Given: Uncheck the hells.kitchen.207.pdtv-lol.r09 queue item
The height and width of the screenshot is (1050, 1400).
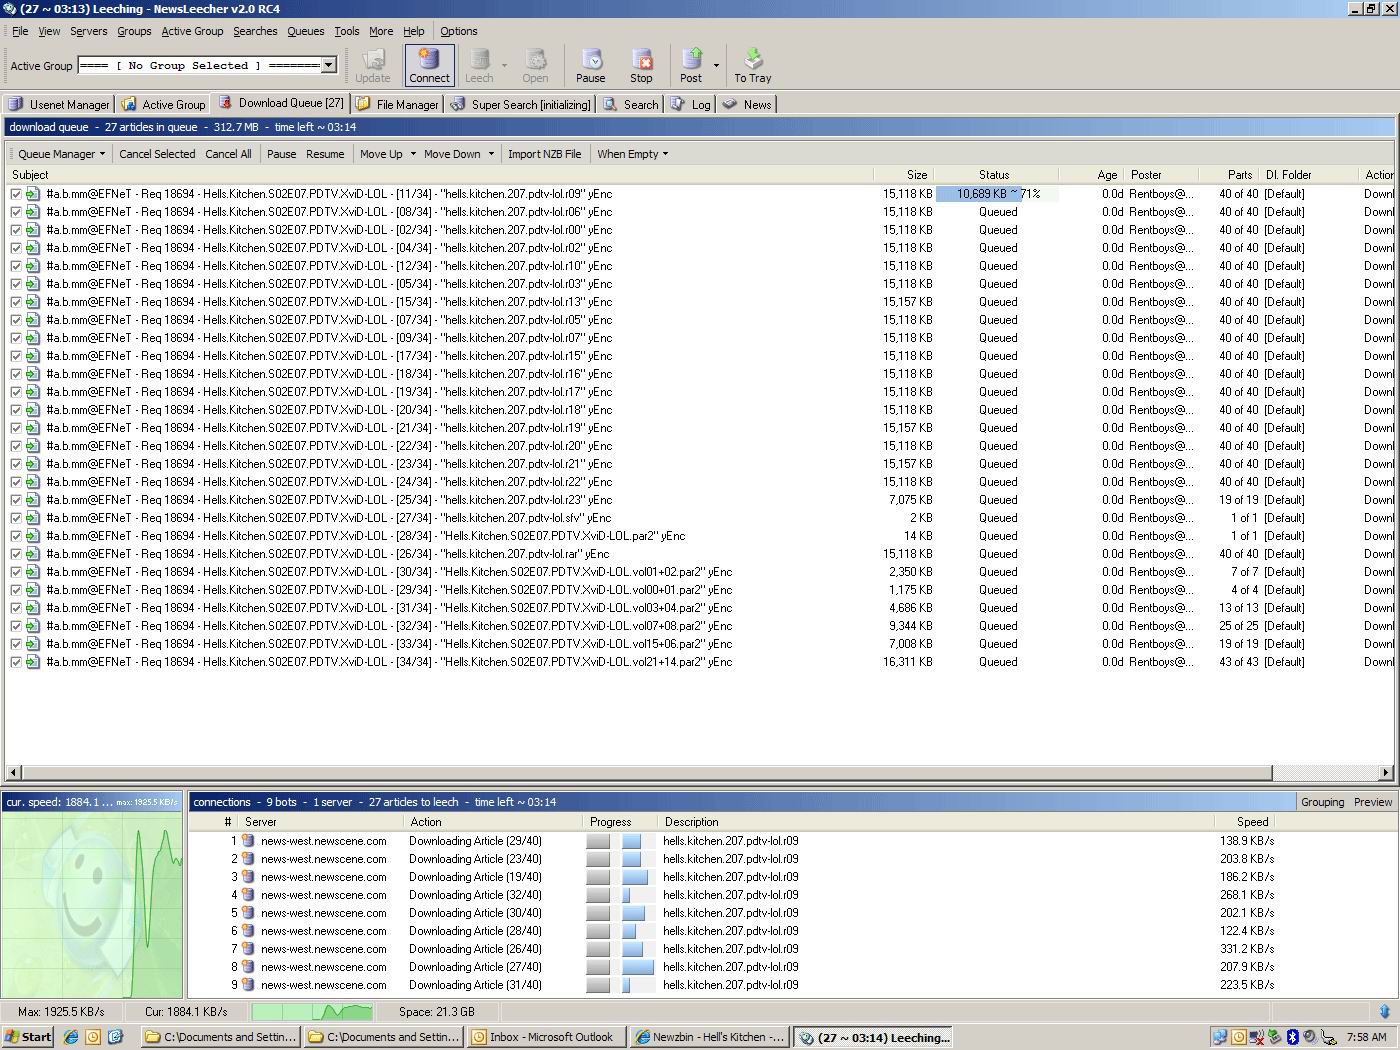Looking at the screenshot, I should (x=16, y=194).
